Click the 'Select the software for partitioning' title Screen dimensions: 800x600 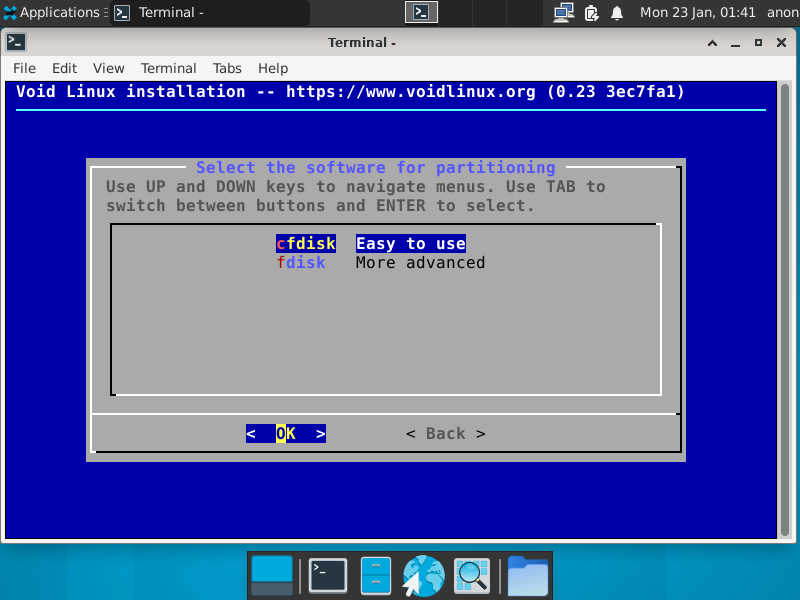pyautogui.click(x=376, y=167)
